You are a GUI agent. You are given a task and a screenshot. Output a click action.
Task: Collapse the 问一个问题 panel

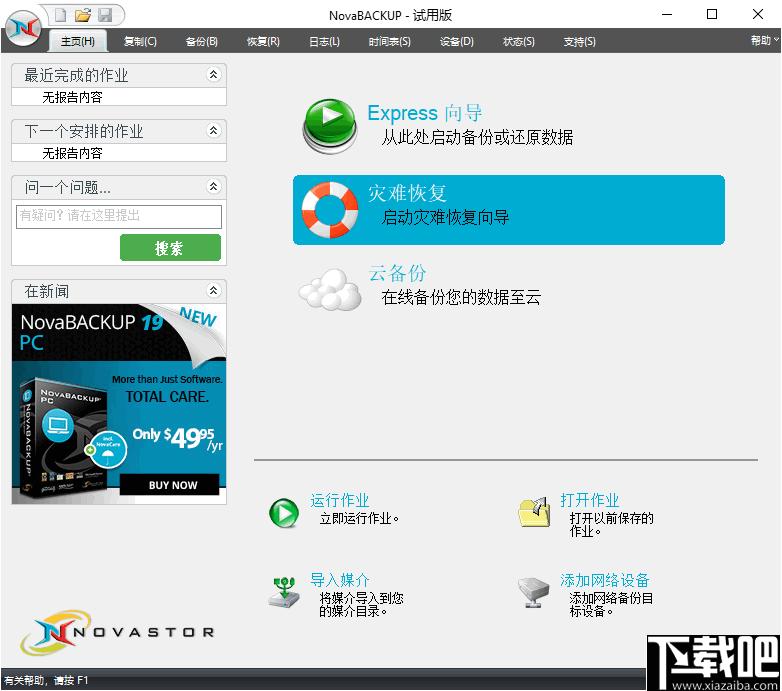(x=213, y=186)
